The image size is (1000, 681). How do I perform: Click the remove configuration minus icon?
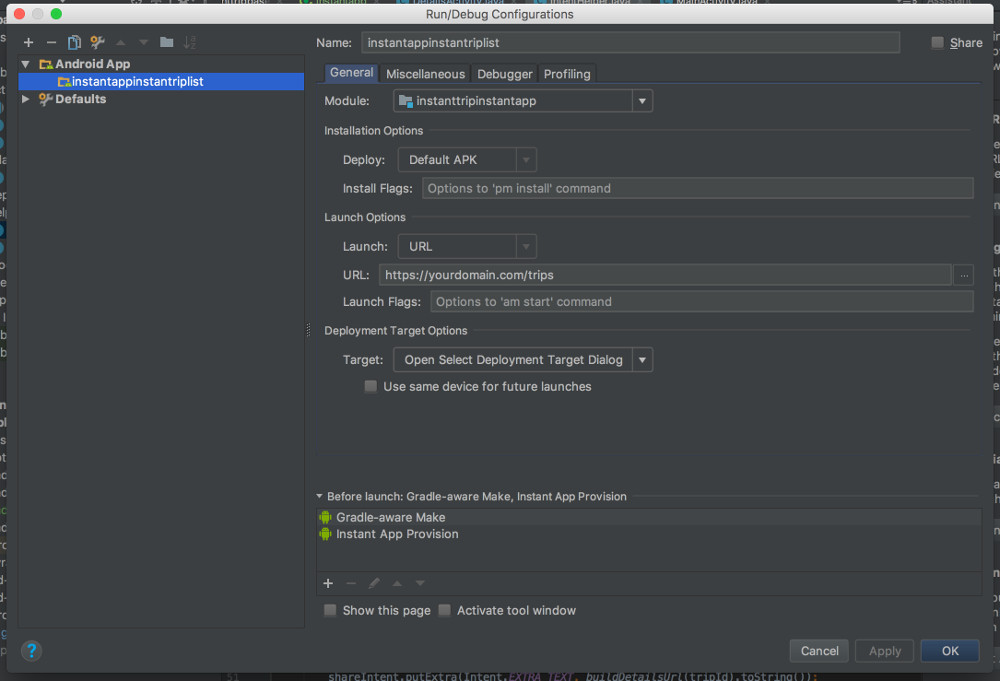tap(51, 42)
